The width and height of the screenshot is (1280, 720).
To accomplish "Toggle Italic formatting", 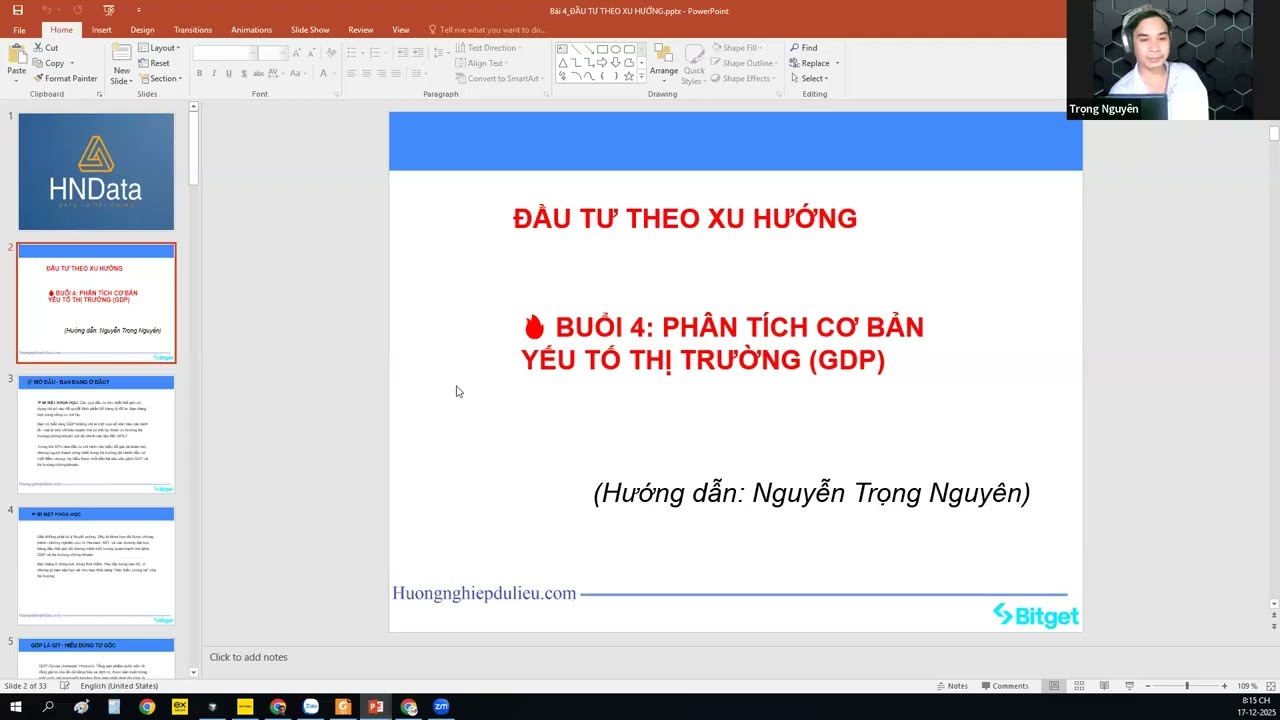I will click(214, 73).
